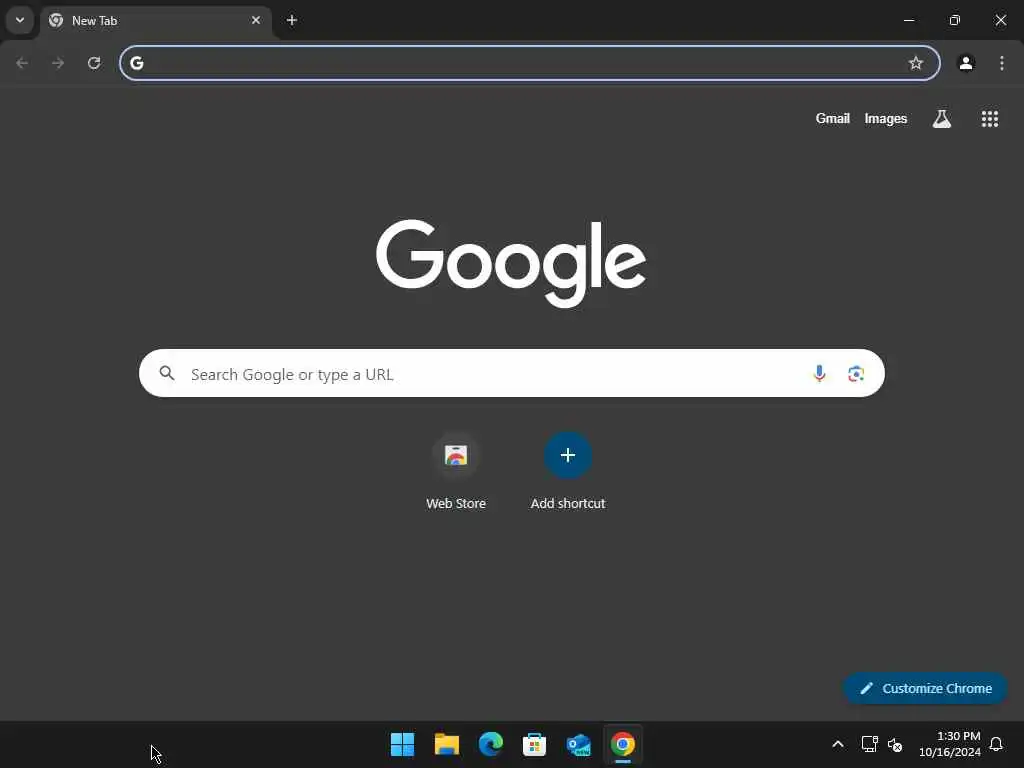Screen dimensions: 1024x768
Task: Open Microsoft Store from taskbar
Action: coord(534,744)
